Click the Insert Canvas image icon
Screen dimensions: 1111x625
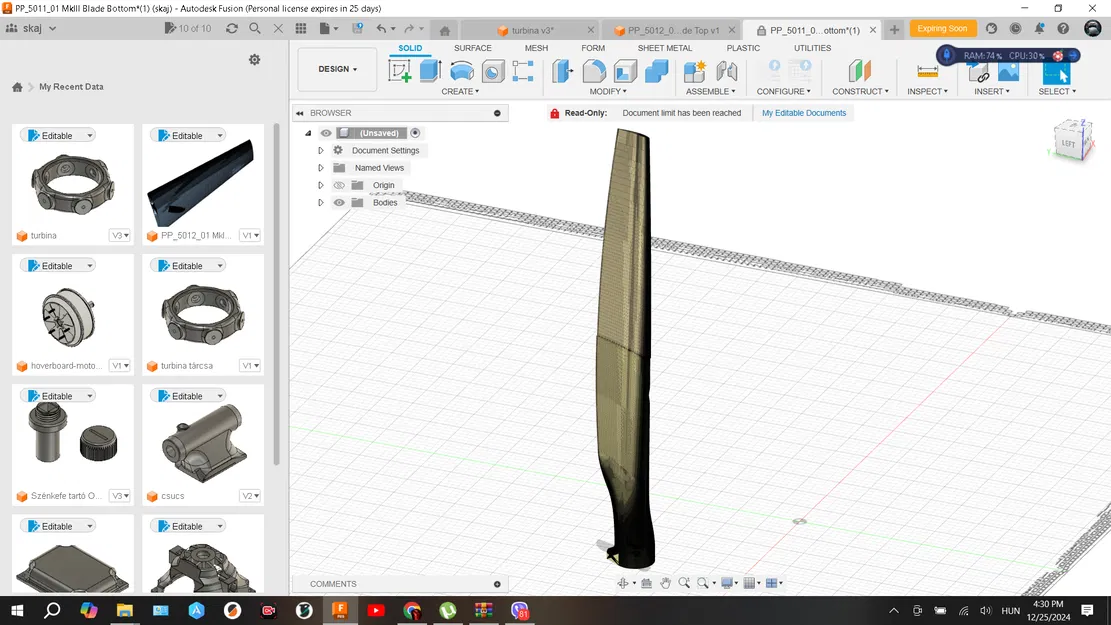point(1008,71)
